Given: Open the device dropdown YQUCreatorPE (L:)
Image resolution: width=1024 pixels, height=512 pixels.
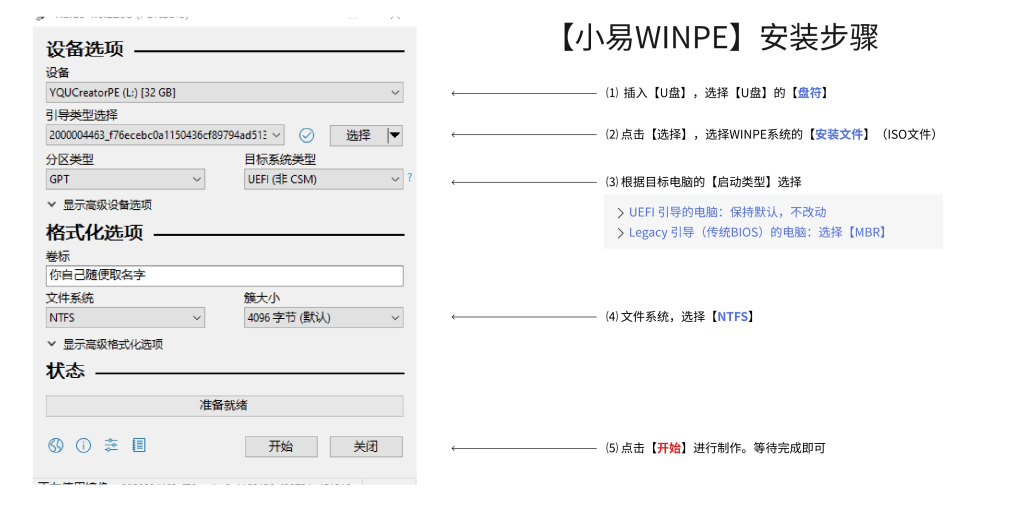Looking at the screenshot, I should coord(225,93).
